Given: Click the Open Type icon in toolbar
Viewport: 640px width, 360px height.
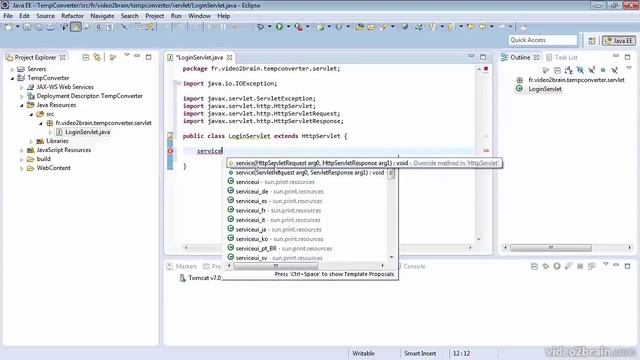Looking at the screenshot, I should point(359,27).
